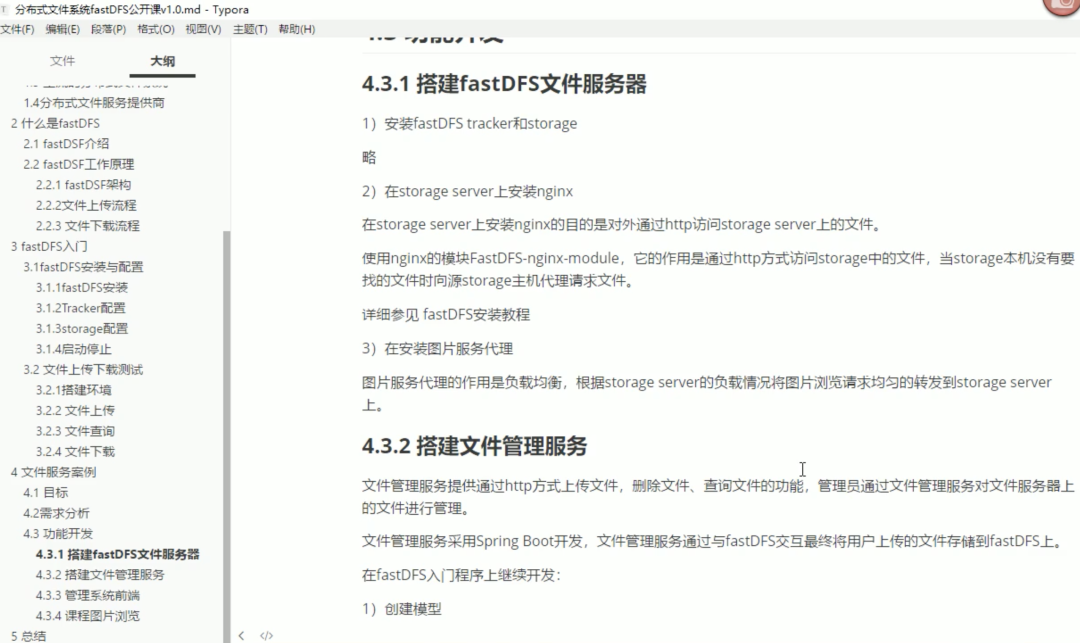
Task: Open the 文件(F) menu
Action: click(x=17, y=29)
